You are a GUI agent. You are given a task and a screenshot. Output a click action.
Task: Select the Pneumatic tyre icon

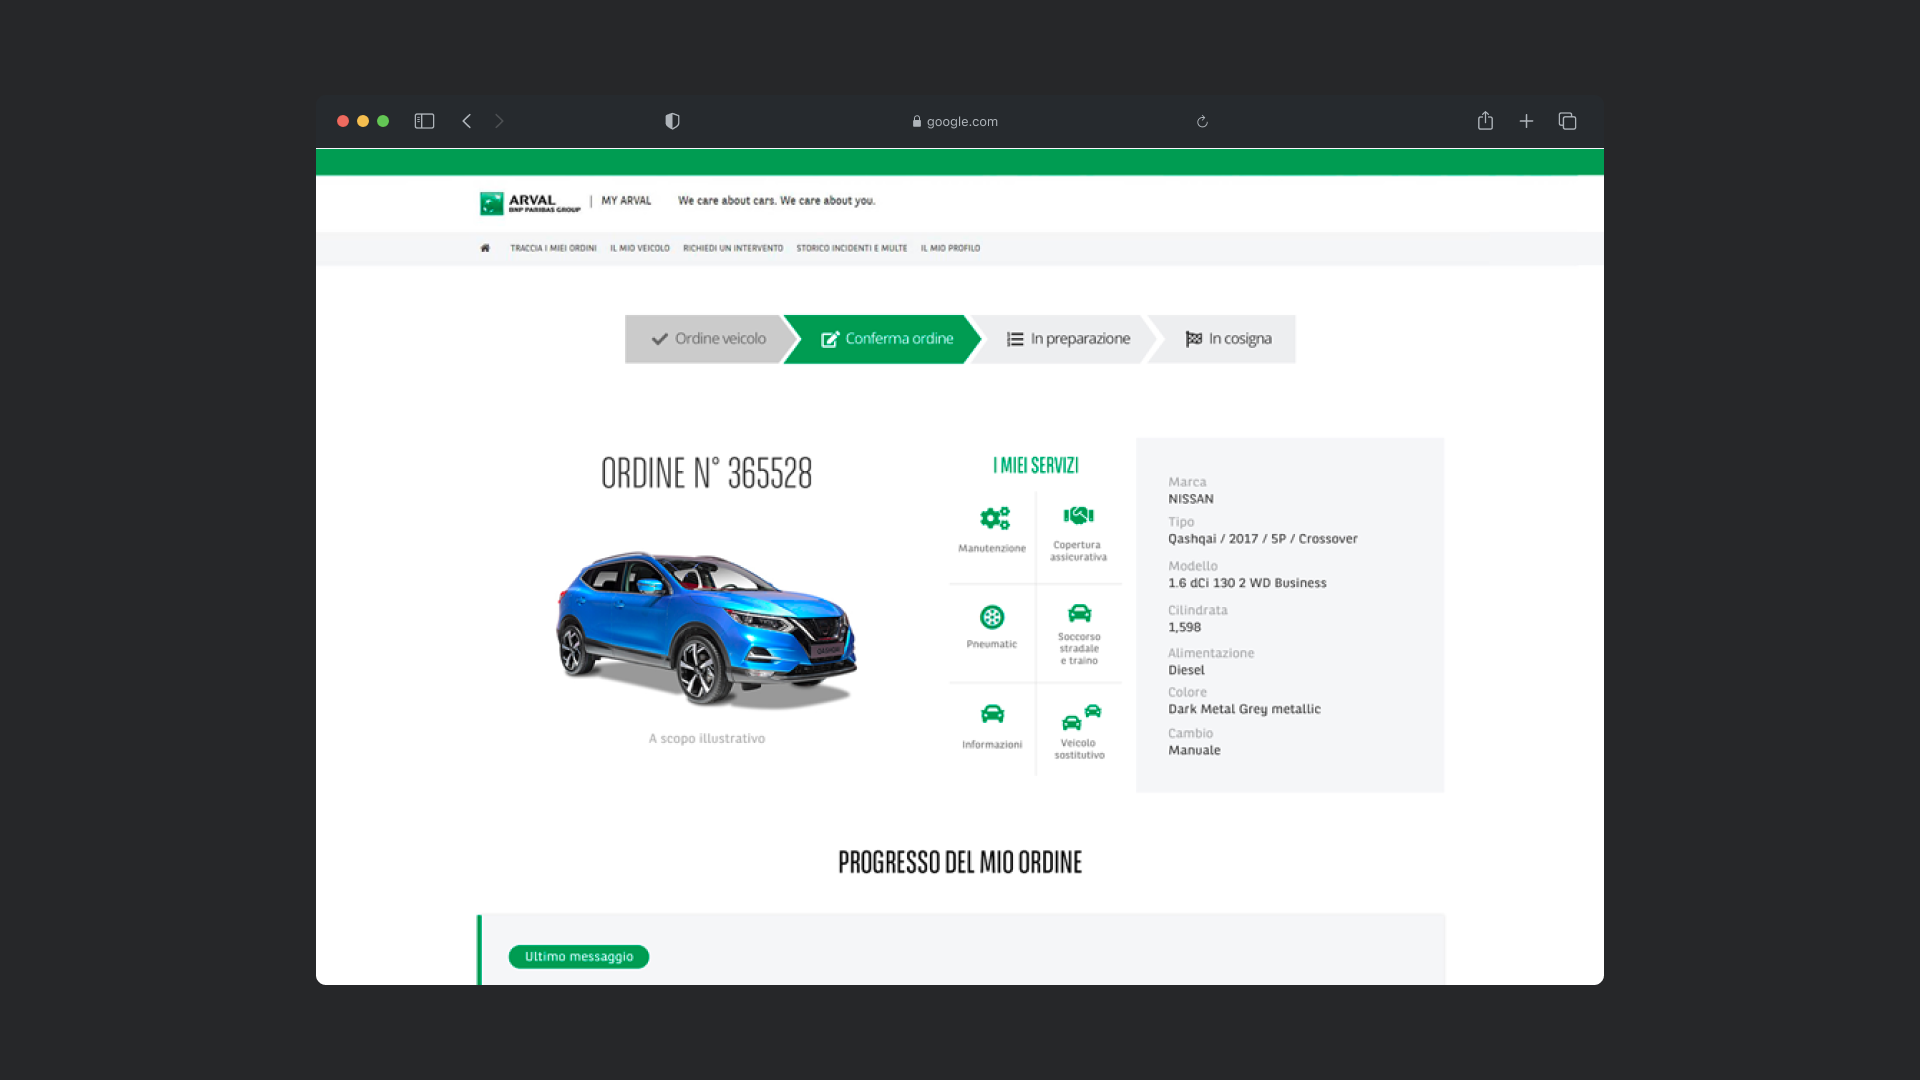992,617
